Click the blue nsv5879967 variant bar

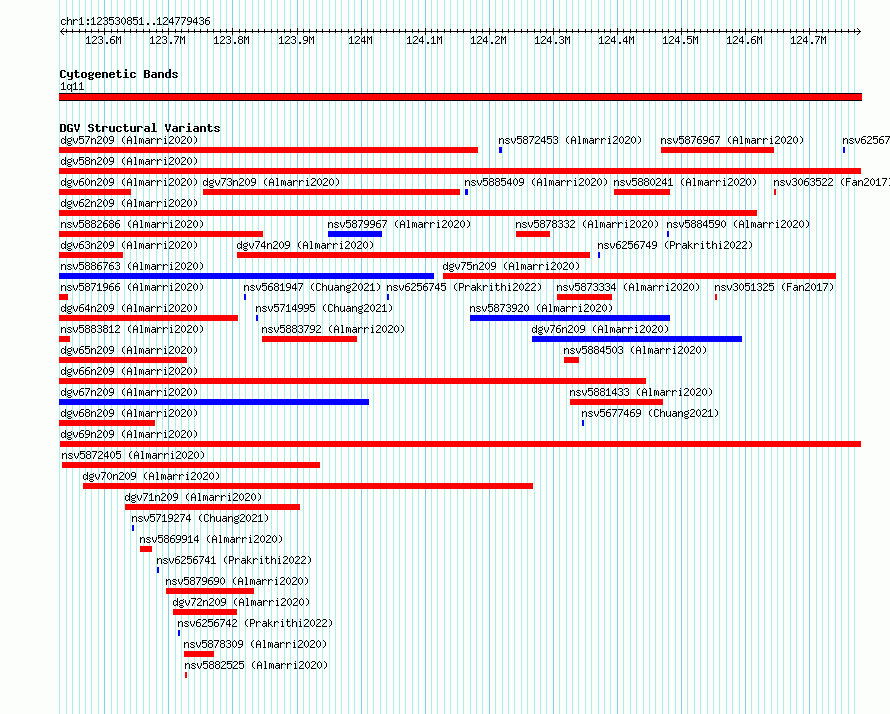coord(355,234)
